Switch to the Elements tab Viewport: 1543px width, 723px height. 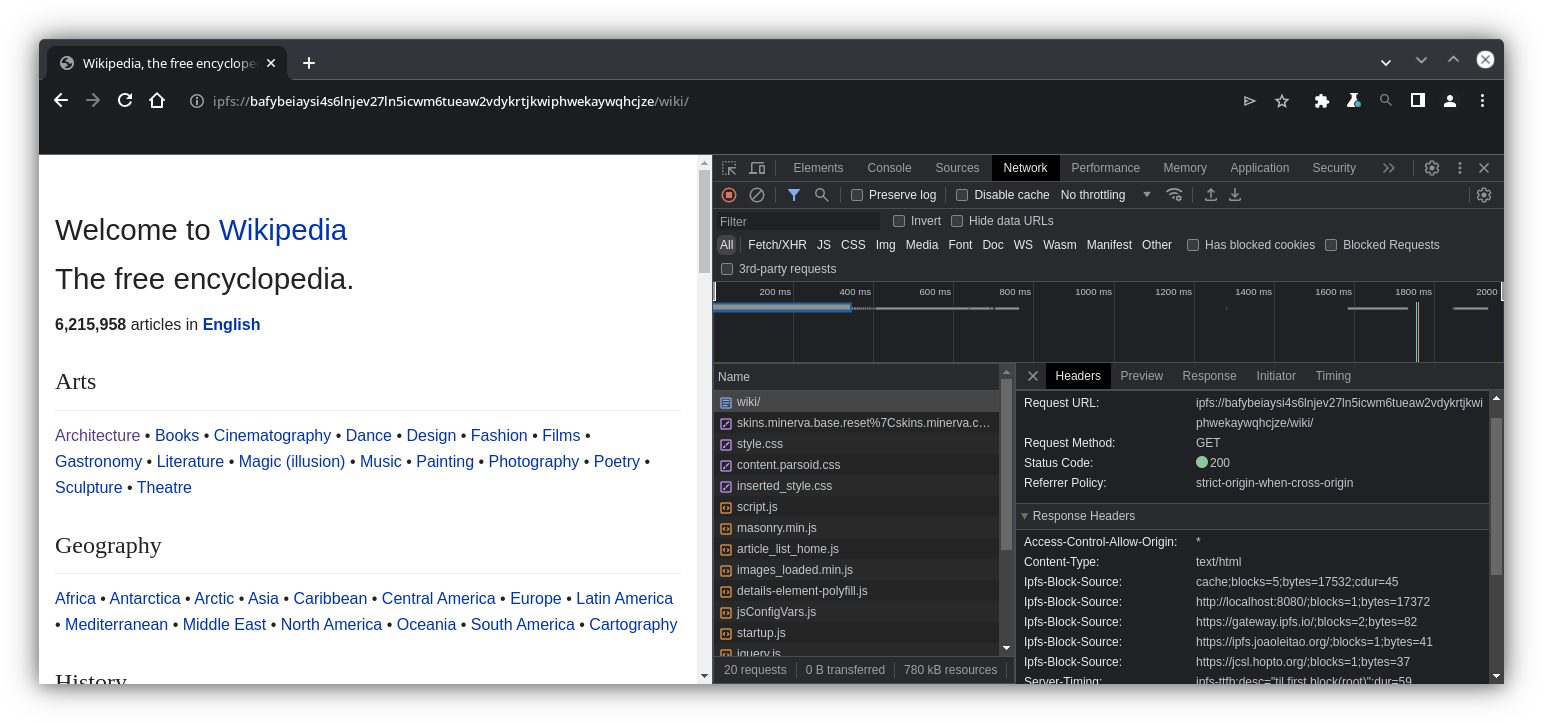tap(818, 168)
